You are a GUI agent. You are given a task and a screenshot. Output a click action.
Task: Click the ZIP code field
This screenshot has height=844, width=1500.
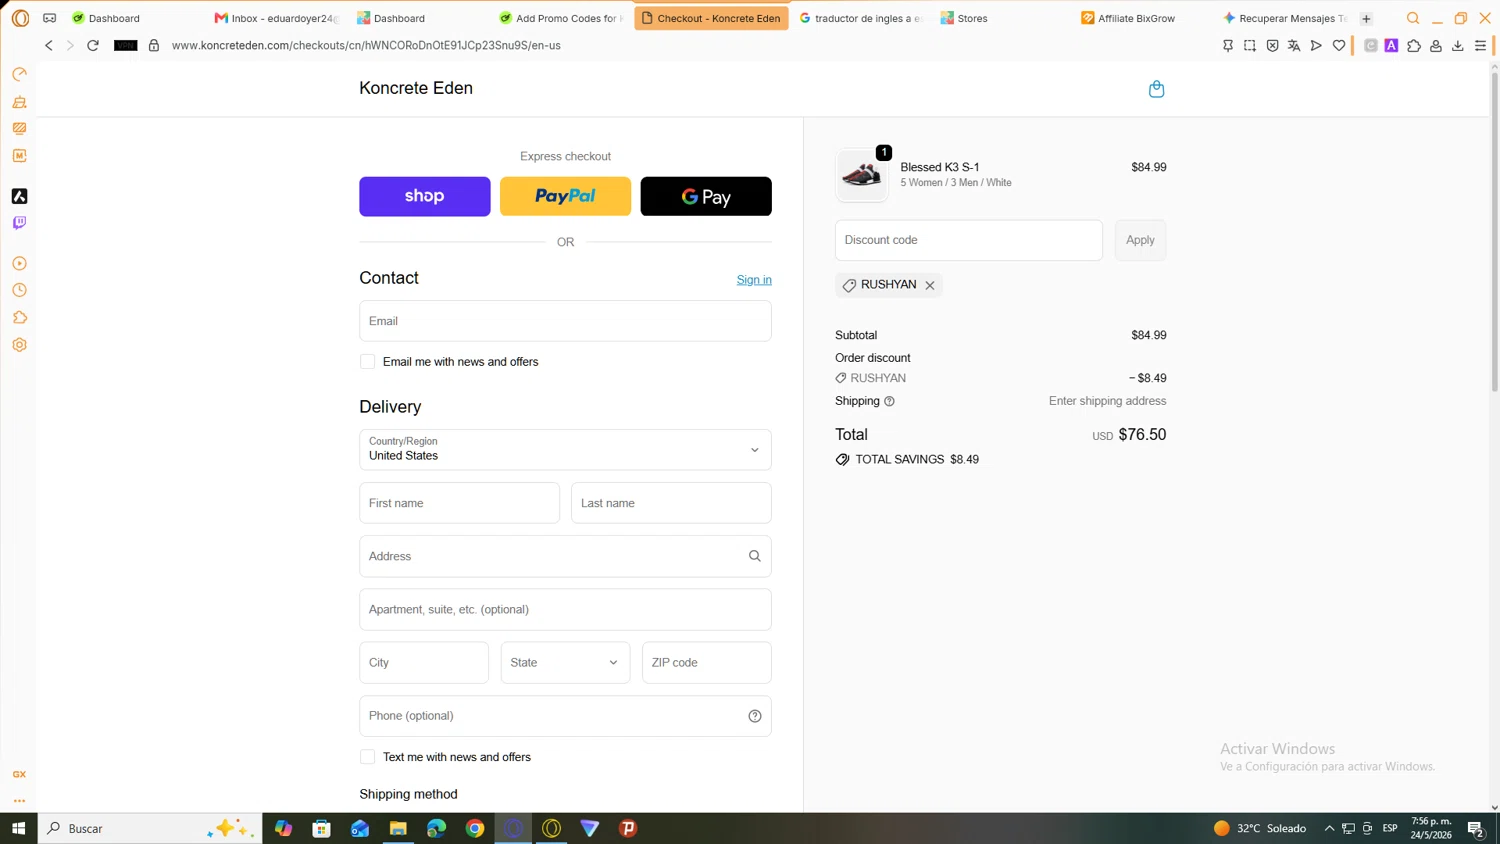[x=707, y=663]
